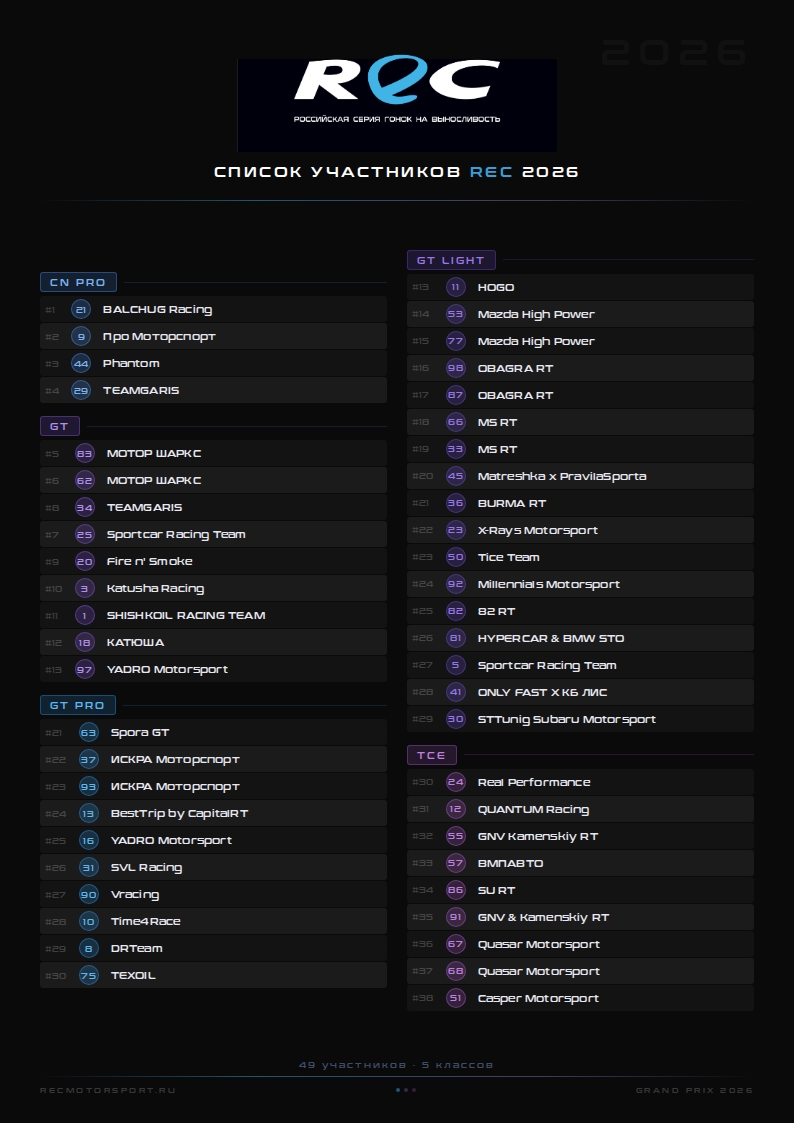Select the team name 'GNV Kamenskiy RT'
The width and height of the screenshot is (794, 1123).
pyautogui.click(x=538, y=837)
